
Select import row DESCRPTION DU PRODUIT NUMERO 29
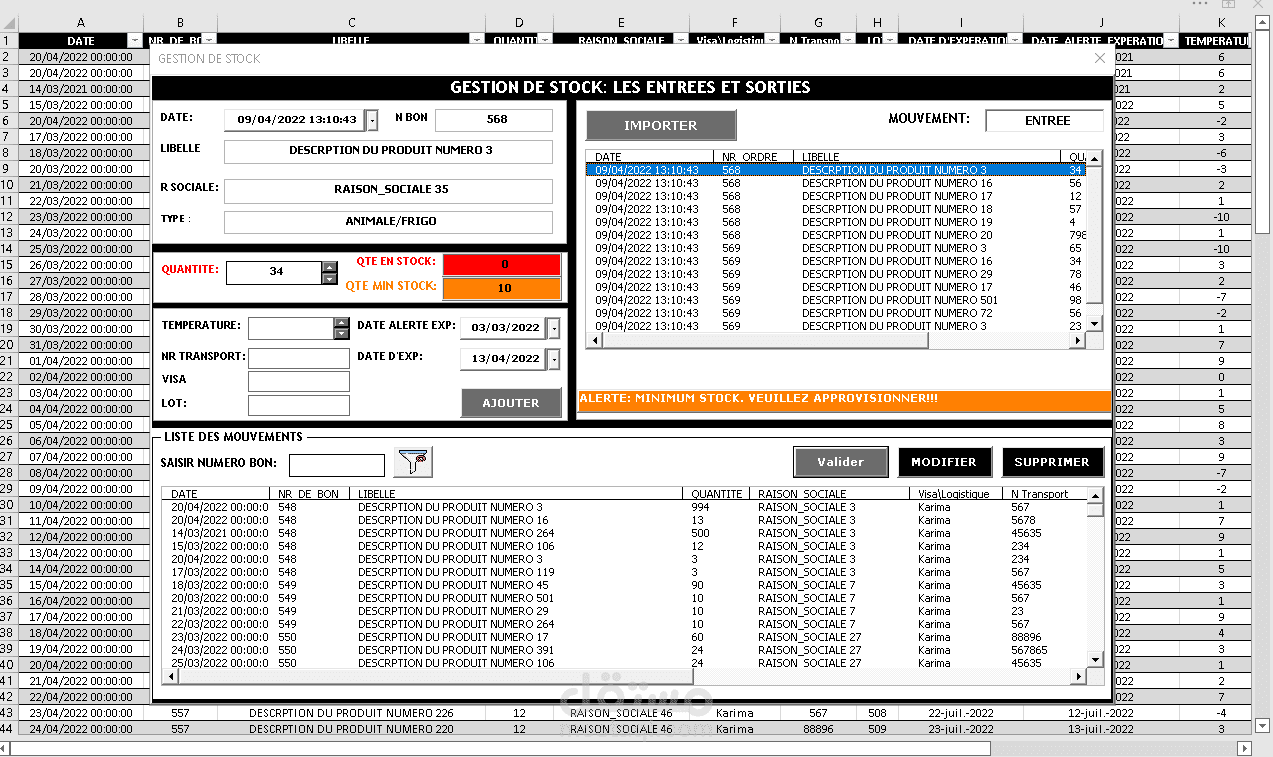coord(836,274)
